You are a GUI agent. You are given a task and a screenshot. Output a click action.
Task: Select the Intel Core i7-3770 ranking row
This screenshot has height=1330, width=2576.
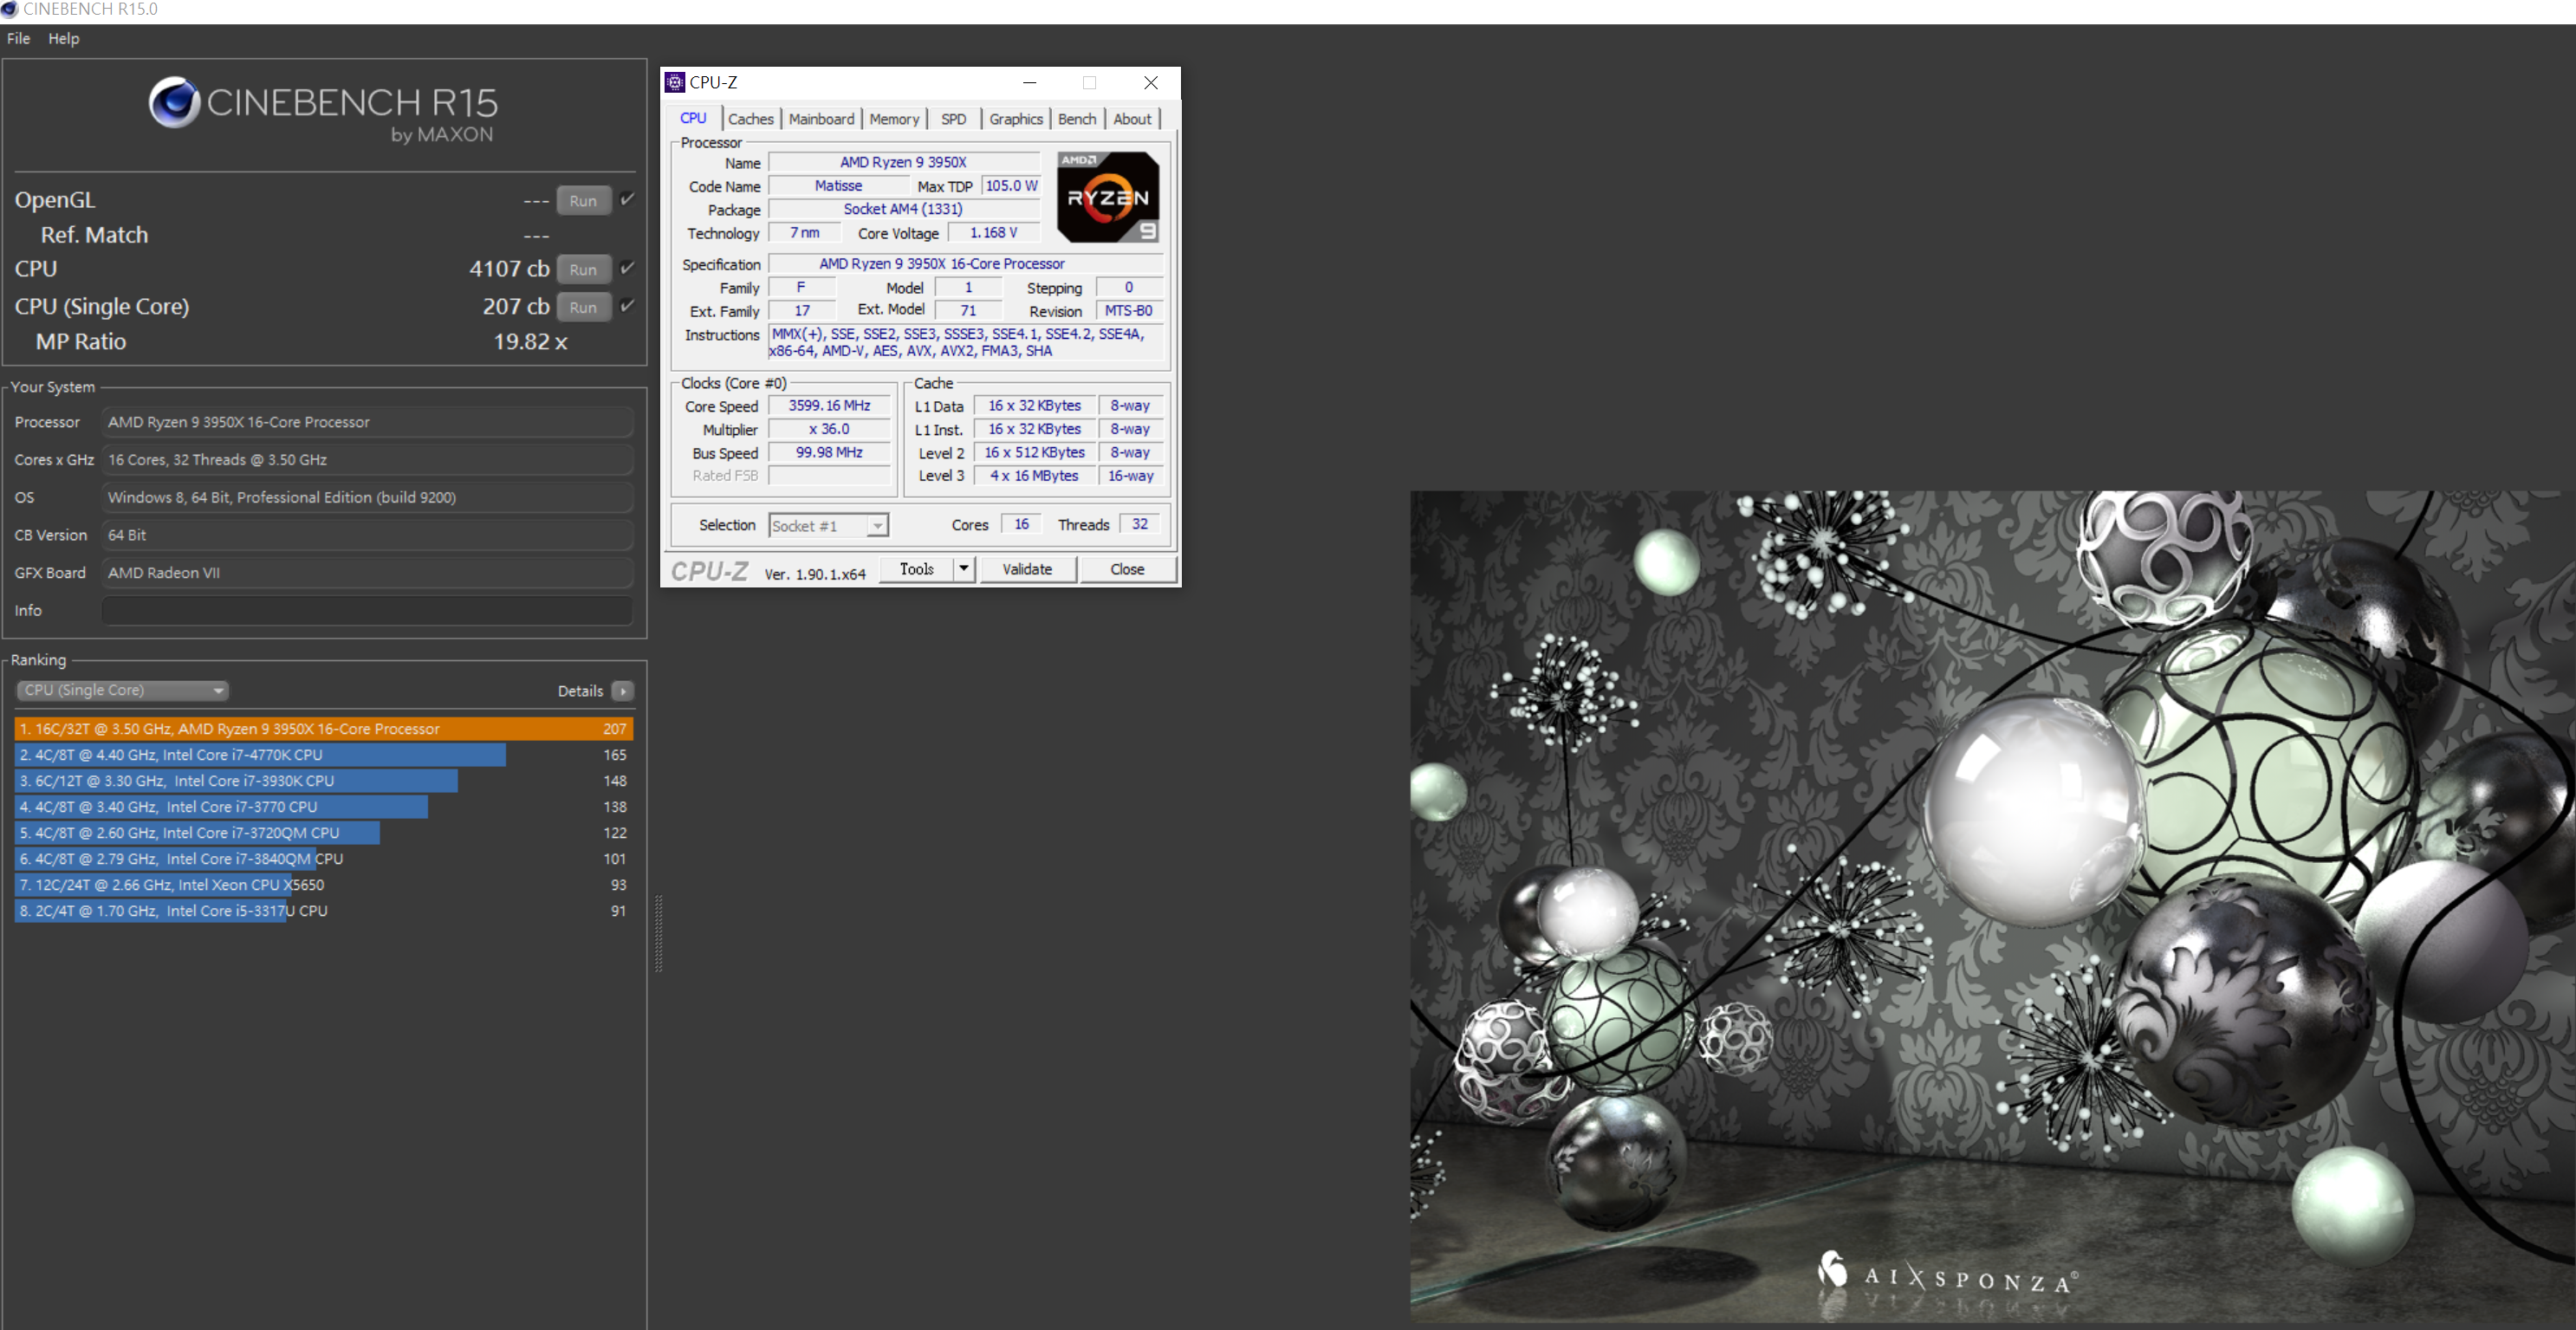324,807
